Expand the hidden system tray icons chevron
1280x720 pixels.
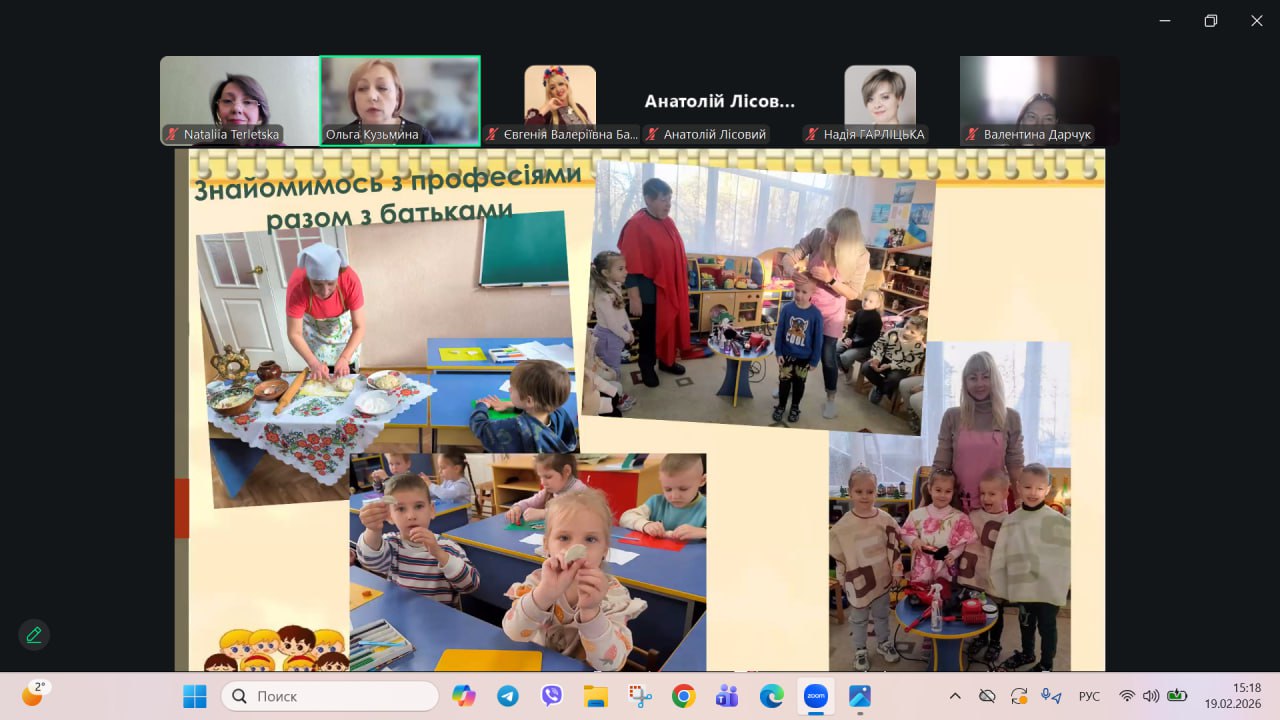955,696
